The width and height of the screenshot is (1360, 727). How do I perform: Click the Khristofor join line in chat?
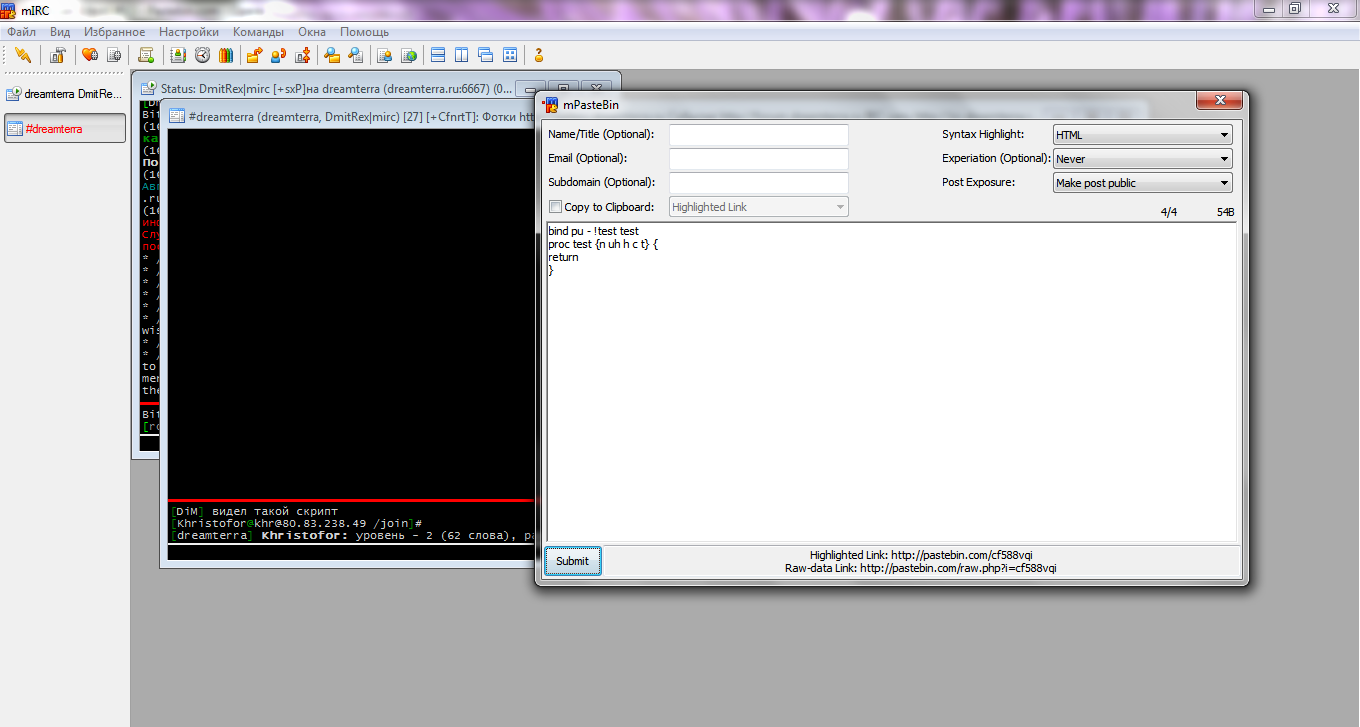(x=297, y=523)
